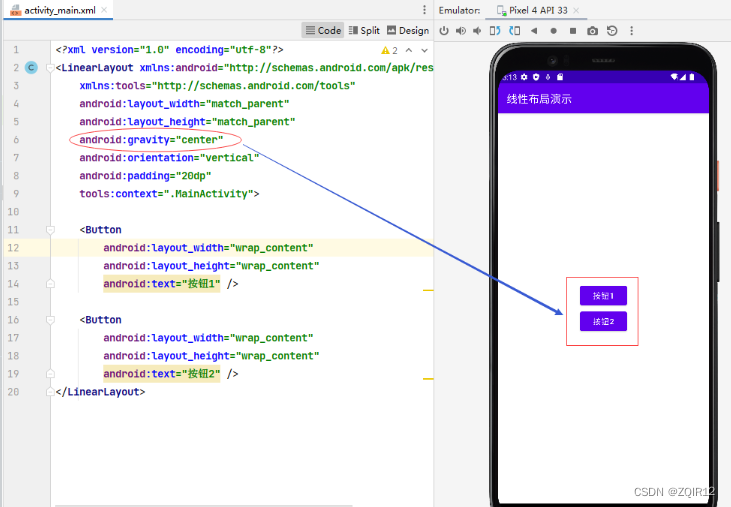Viewport: 731px width, 507px height.
Task: Click the highlighted android:text="按钮2" attribute
Action: [161, 374]
